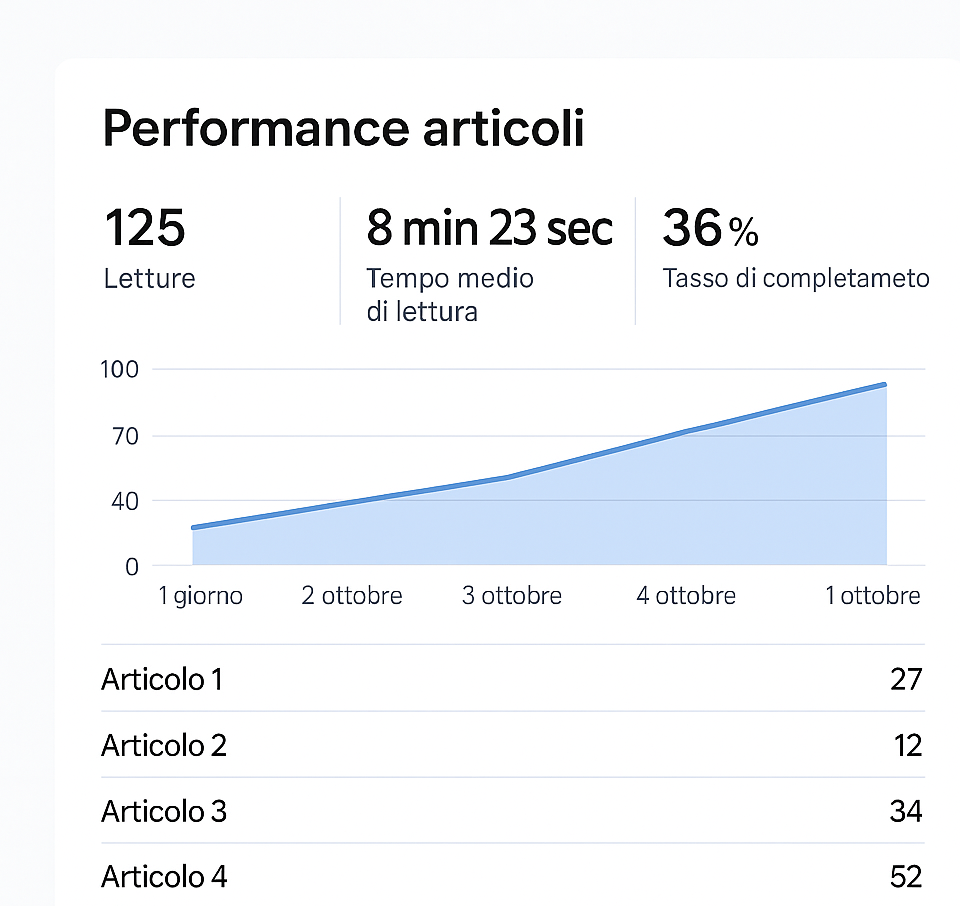The height and width of the screenshot is (906, 960).
Task: Click the value 27 for Articolo 1
Action: (905, 679)
